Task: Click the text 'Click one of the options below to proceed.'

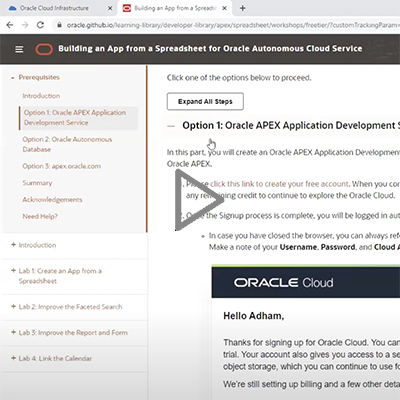Action: pyautogui.click(x=239, y=78)
